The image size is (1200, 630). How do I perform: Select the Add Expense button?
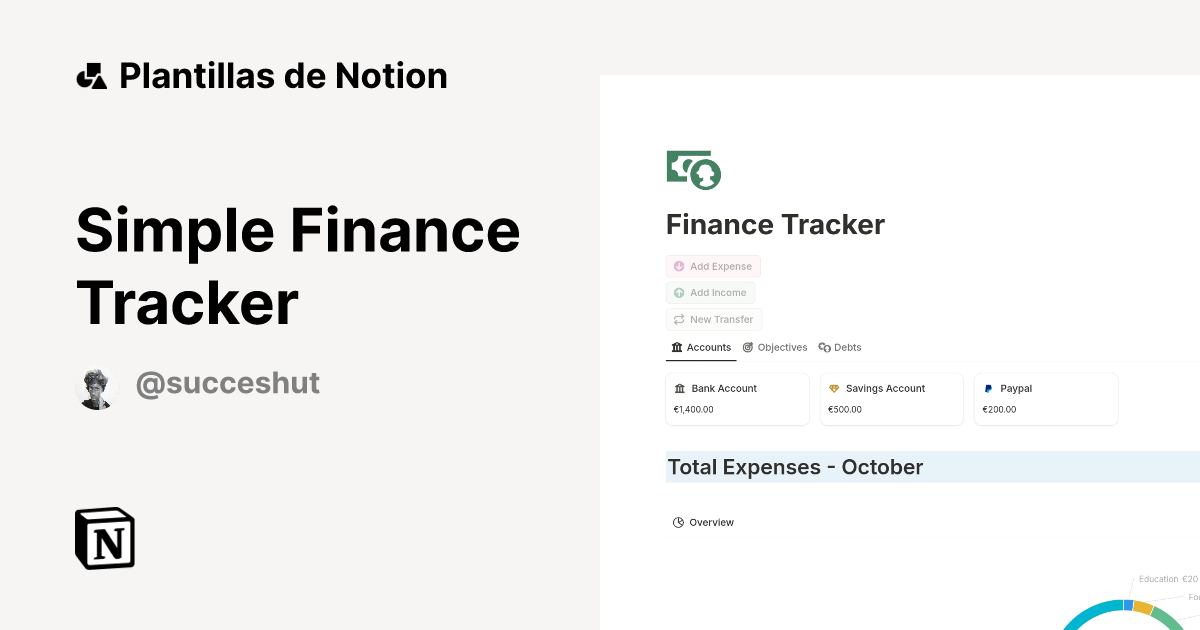pos(713,266)
